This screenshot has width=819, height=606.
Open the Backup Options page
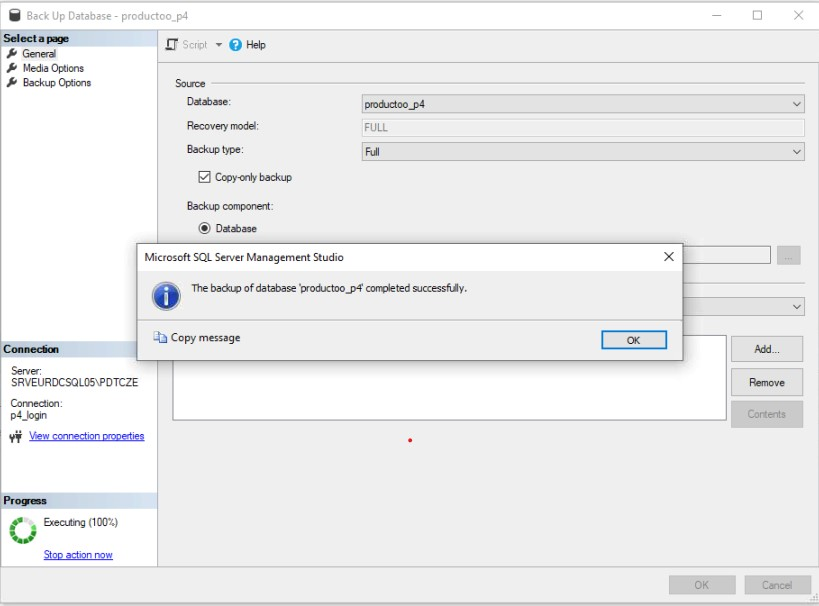[56, 83]
